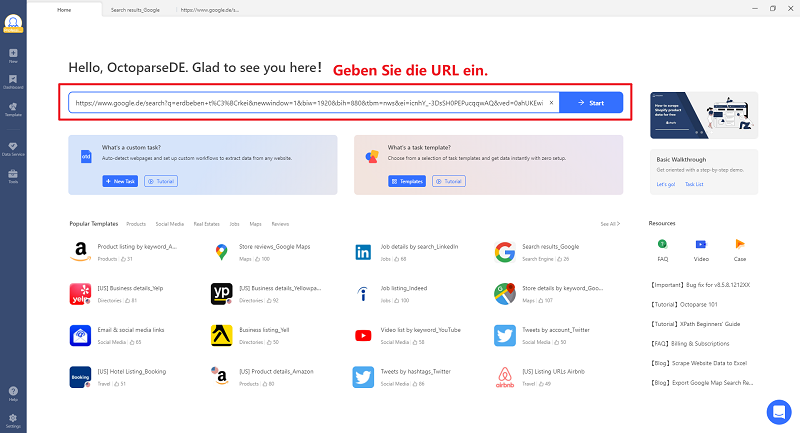
Task: Select the Tweets by account_Twitter template
Action: pyautogui.click(x=543, y=336)
